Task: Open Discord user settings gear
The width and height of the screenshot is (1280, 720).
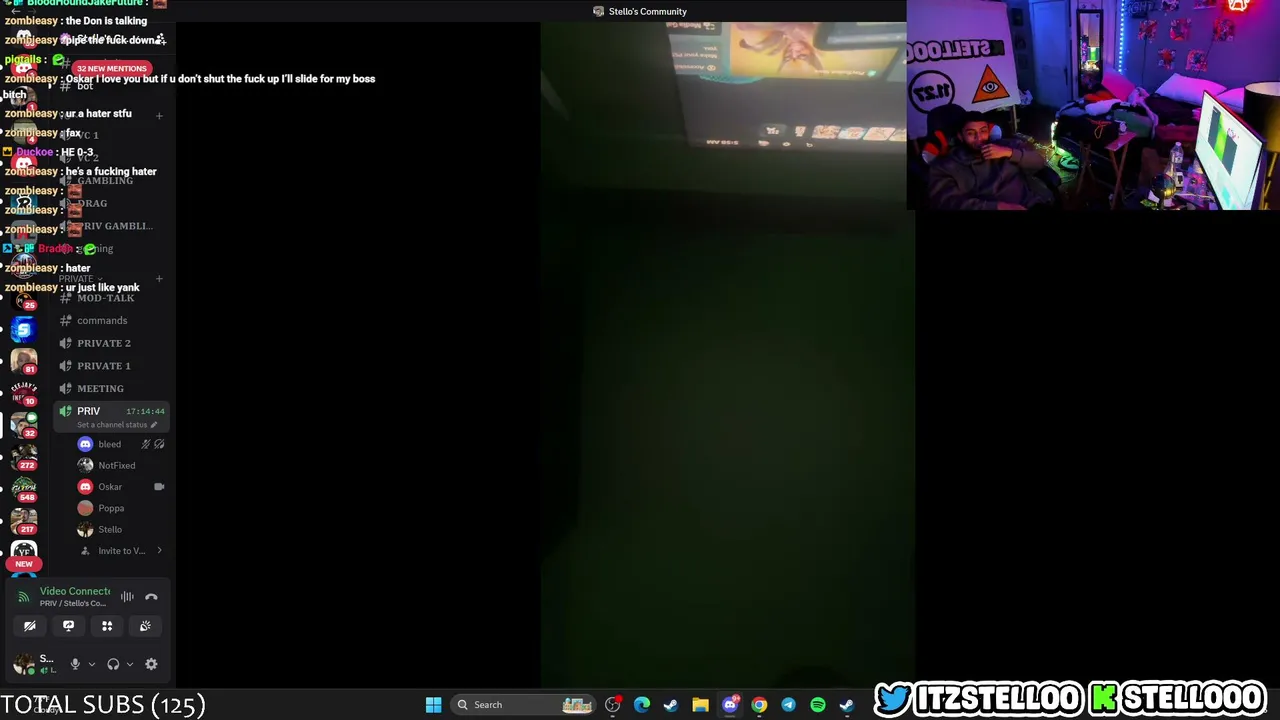Action: (151, 664)
